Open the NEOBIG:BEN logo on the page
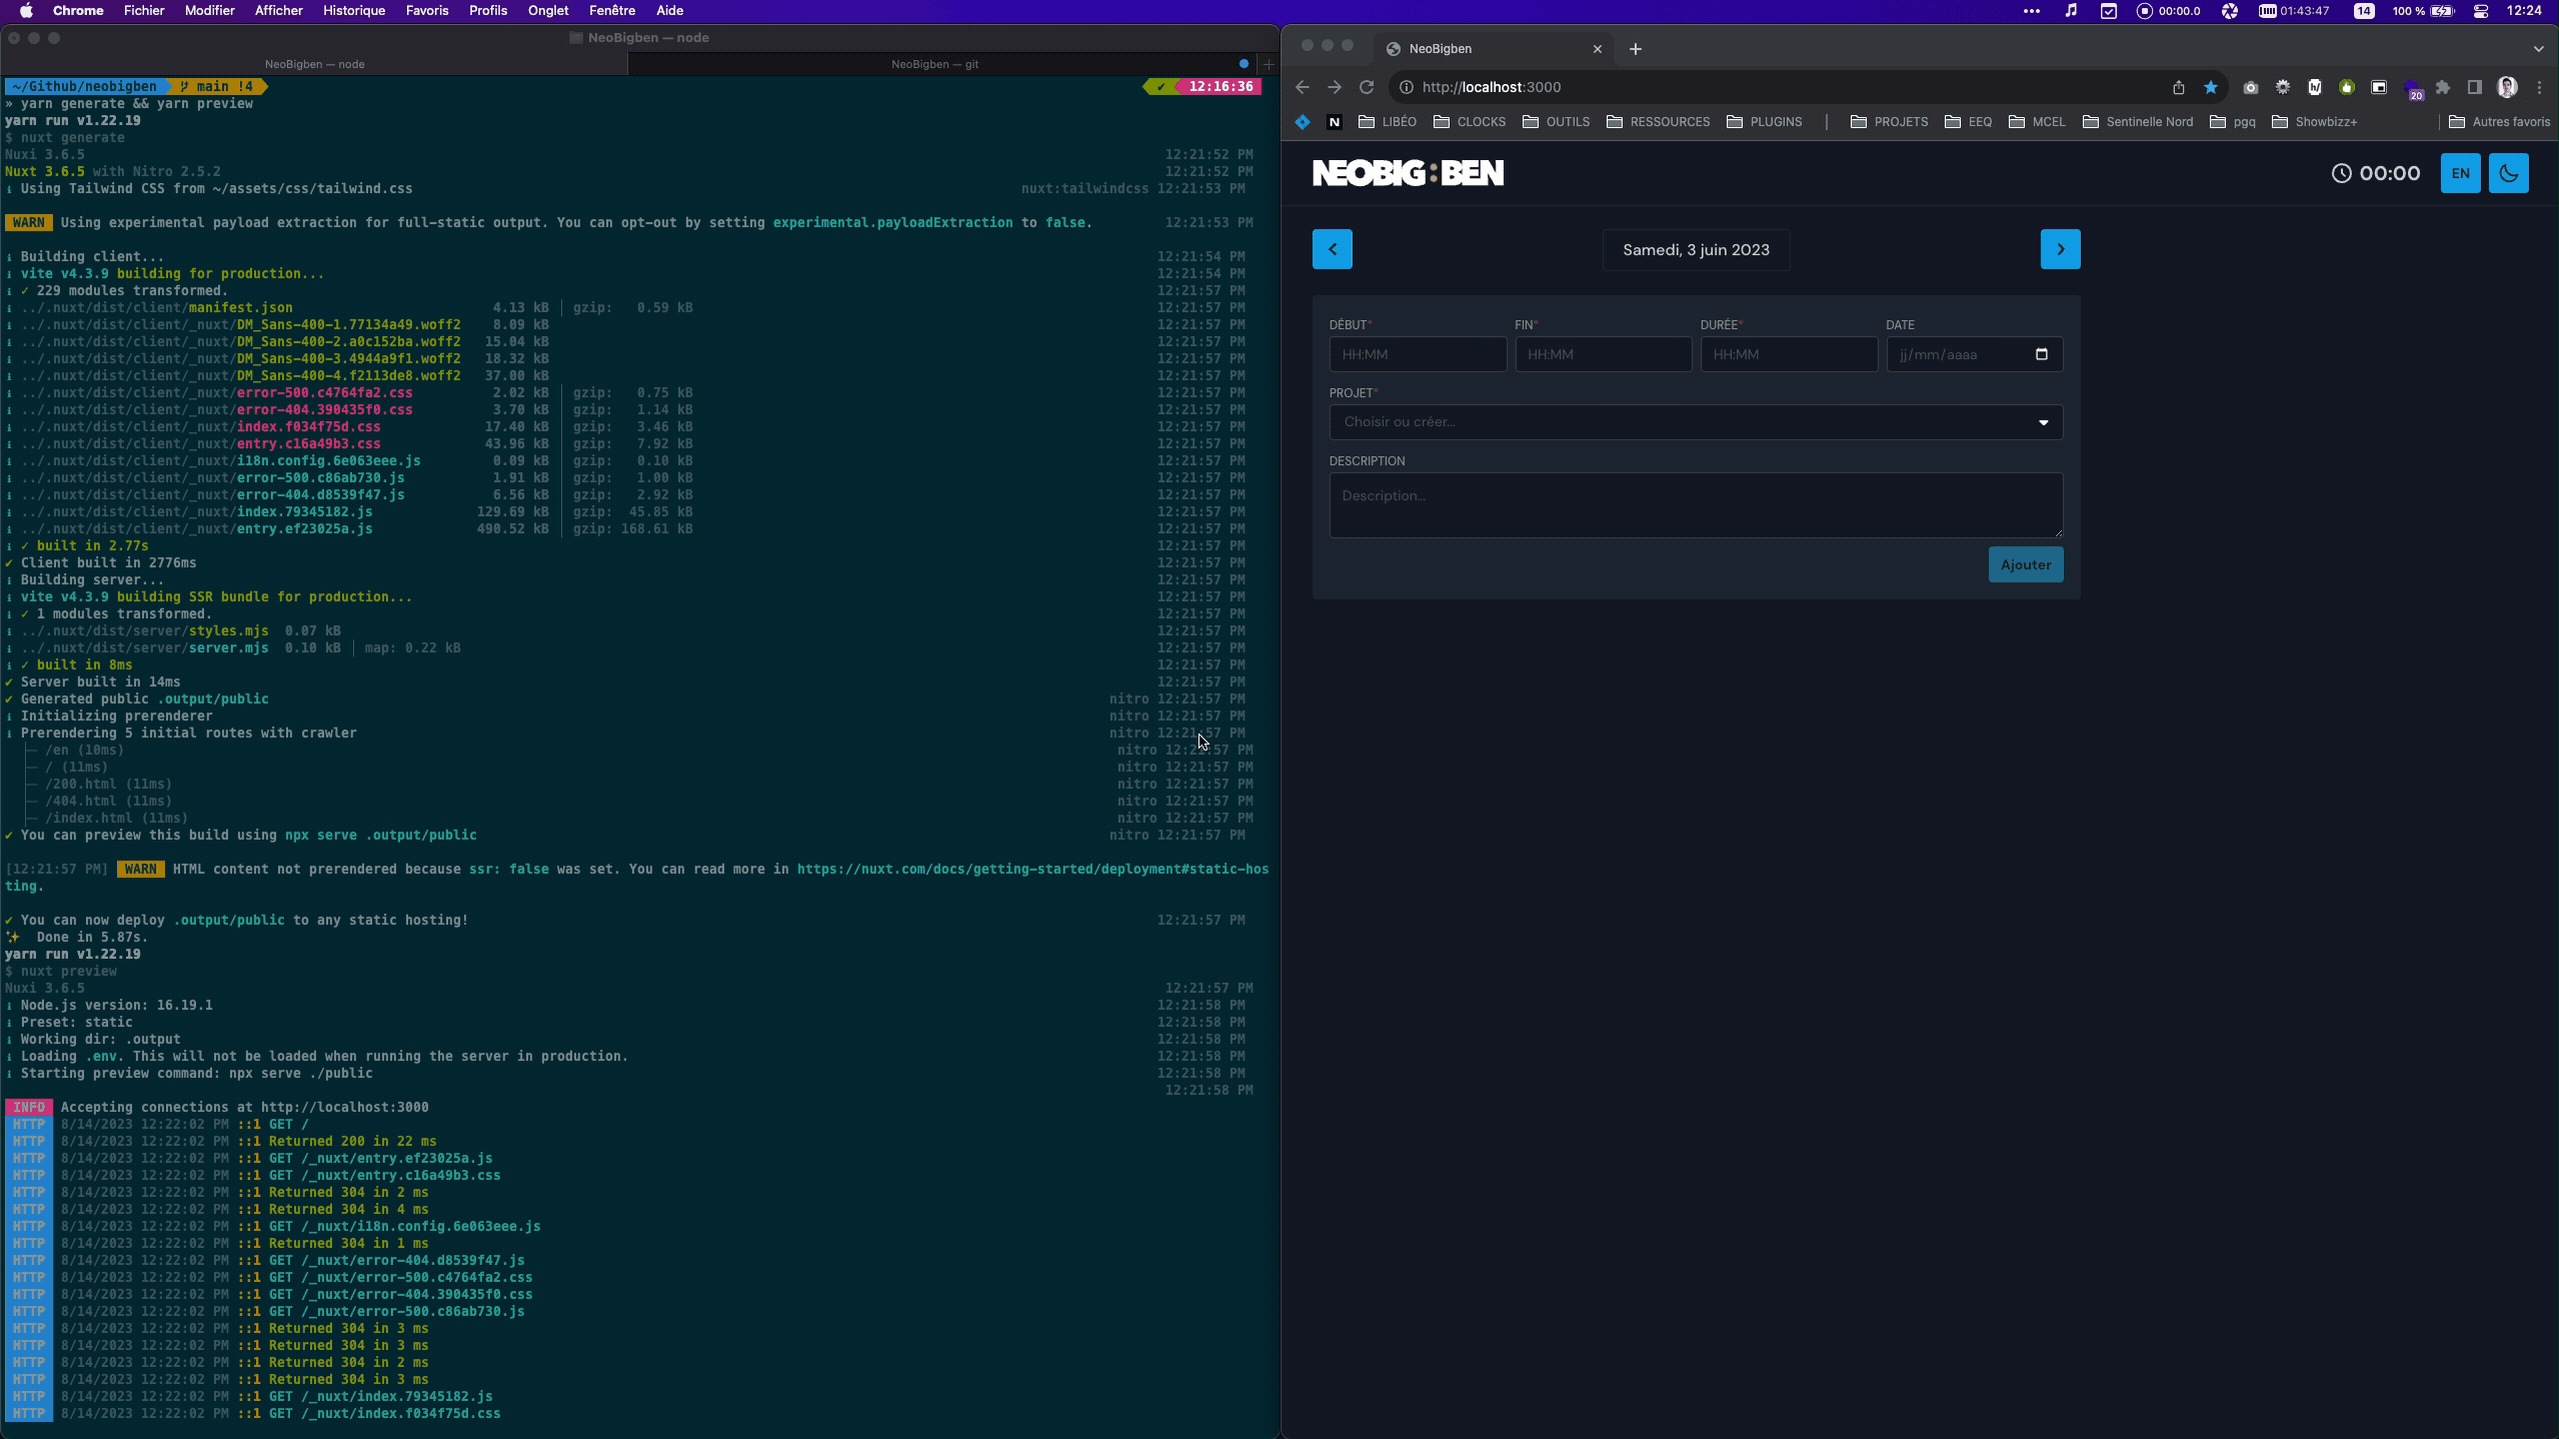This screenshot has width=2559, height=1439. click(1408, 171)
